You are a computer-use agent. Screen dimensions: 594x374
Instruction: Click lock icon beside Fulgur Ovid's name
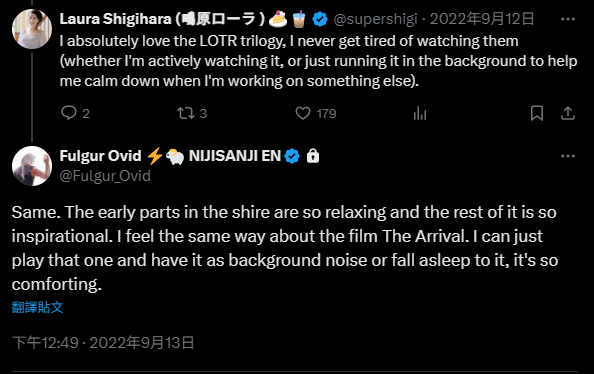click(x=313, y=156)
